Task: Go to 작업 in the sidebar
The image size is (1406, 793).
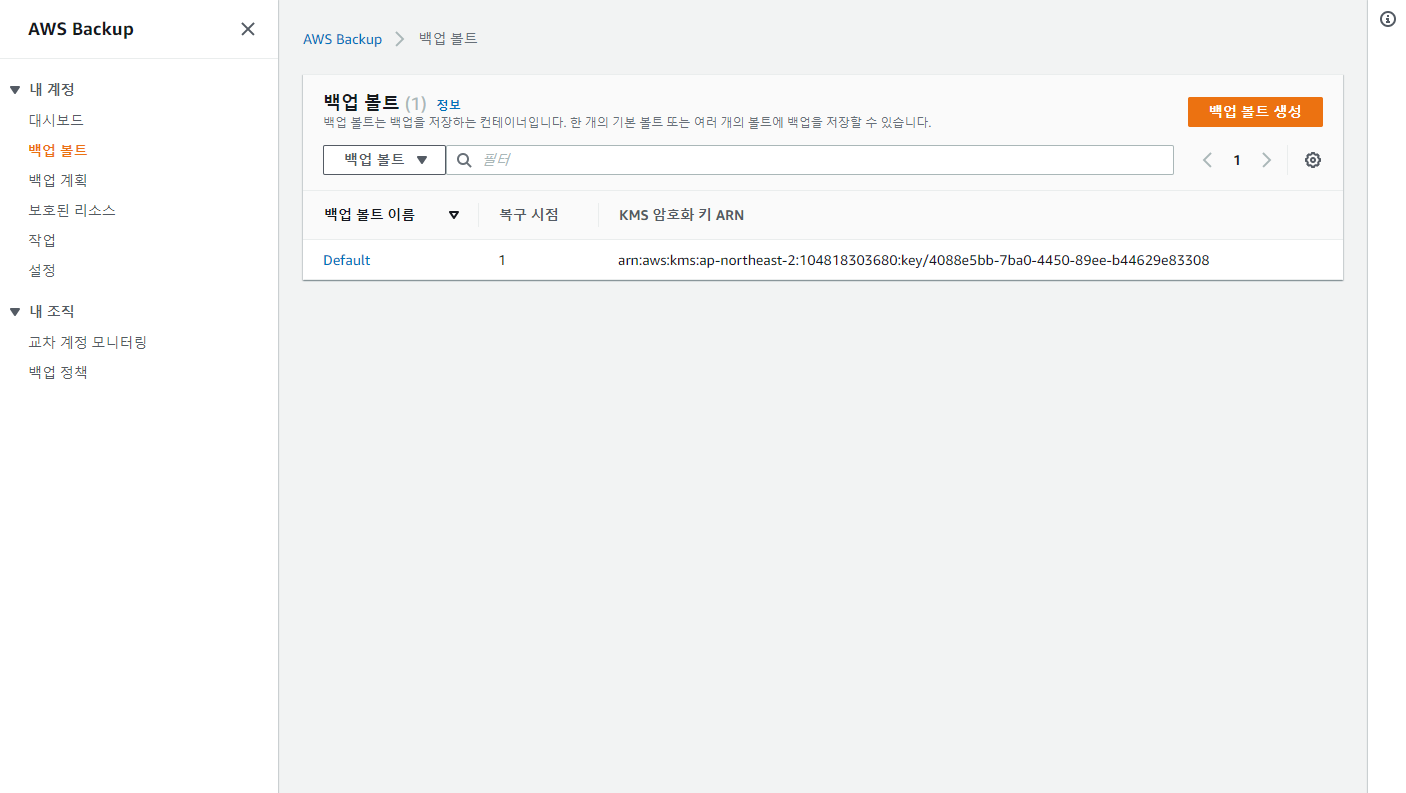Action: pos(42,240)
